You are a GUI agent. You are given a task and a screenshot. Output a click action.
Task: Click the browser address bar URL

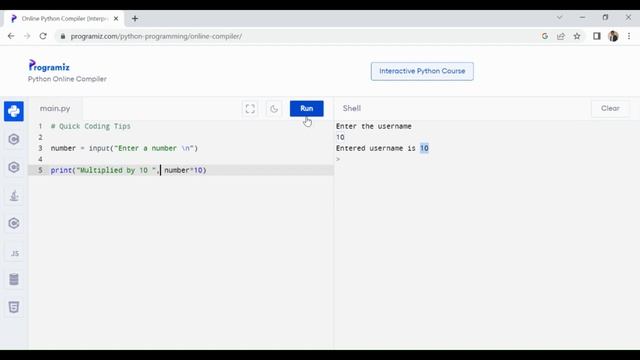[156, 36]
